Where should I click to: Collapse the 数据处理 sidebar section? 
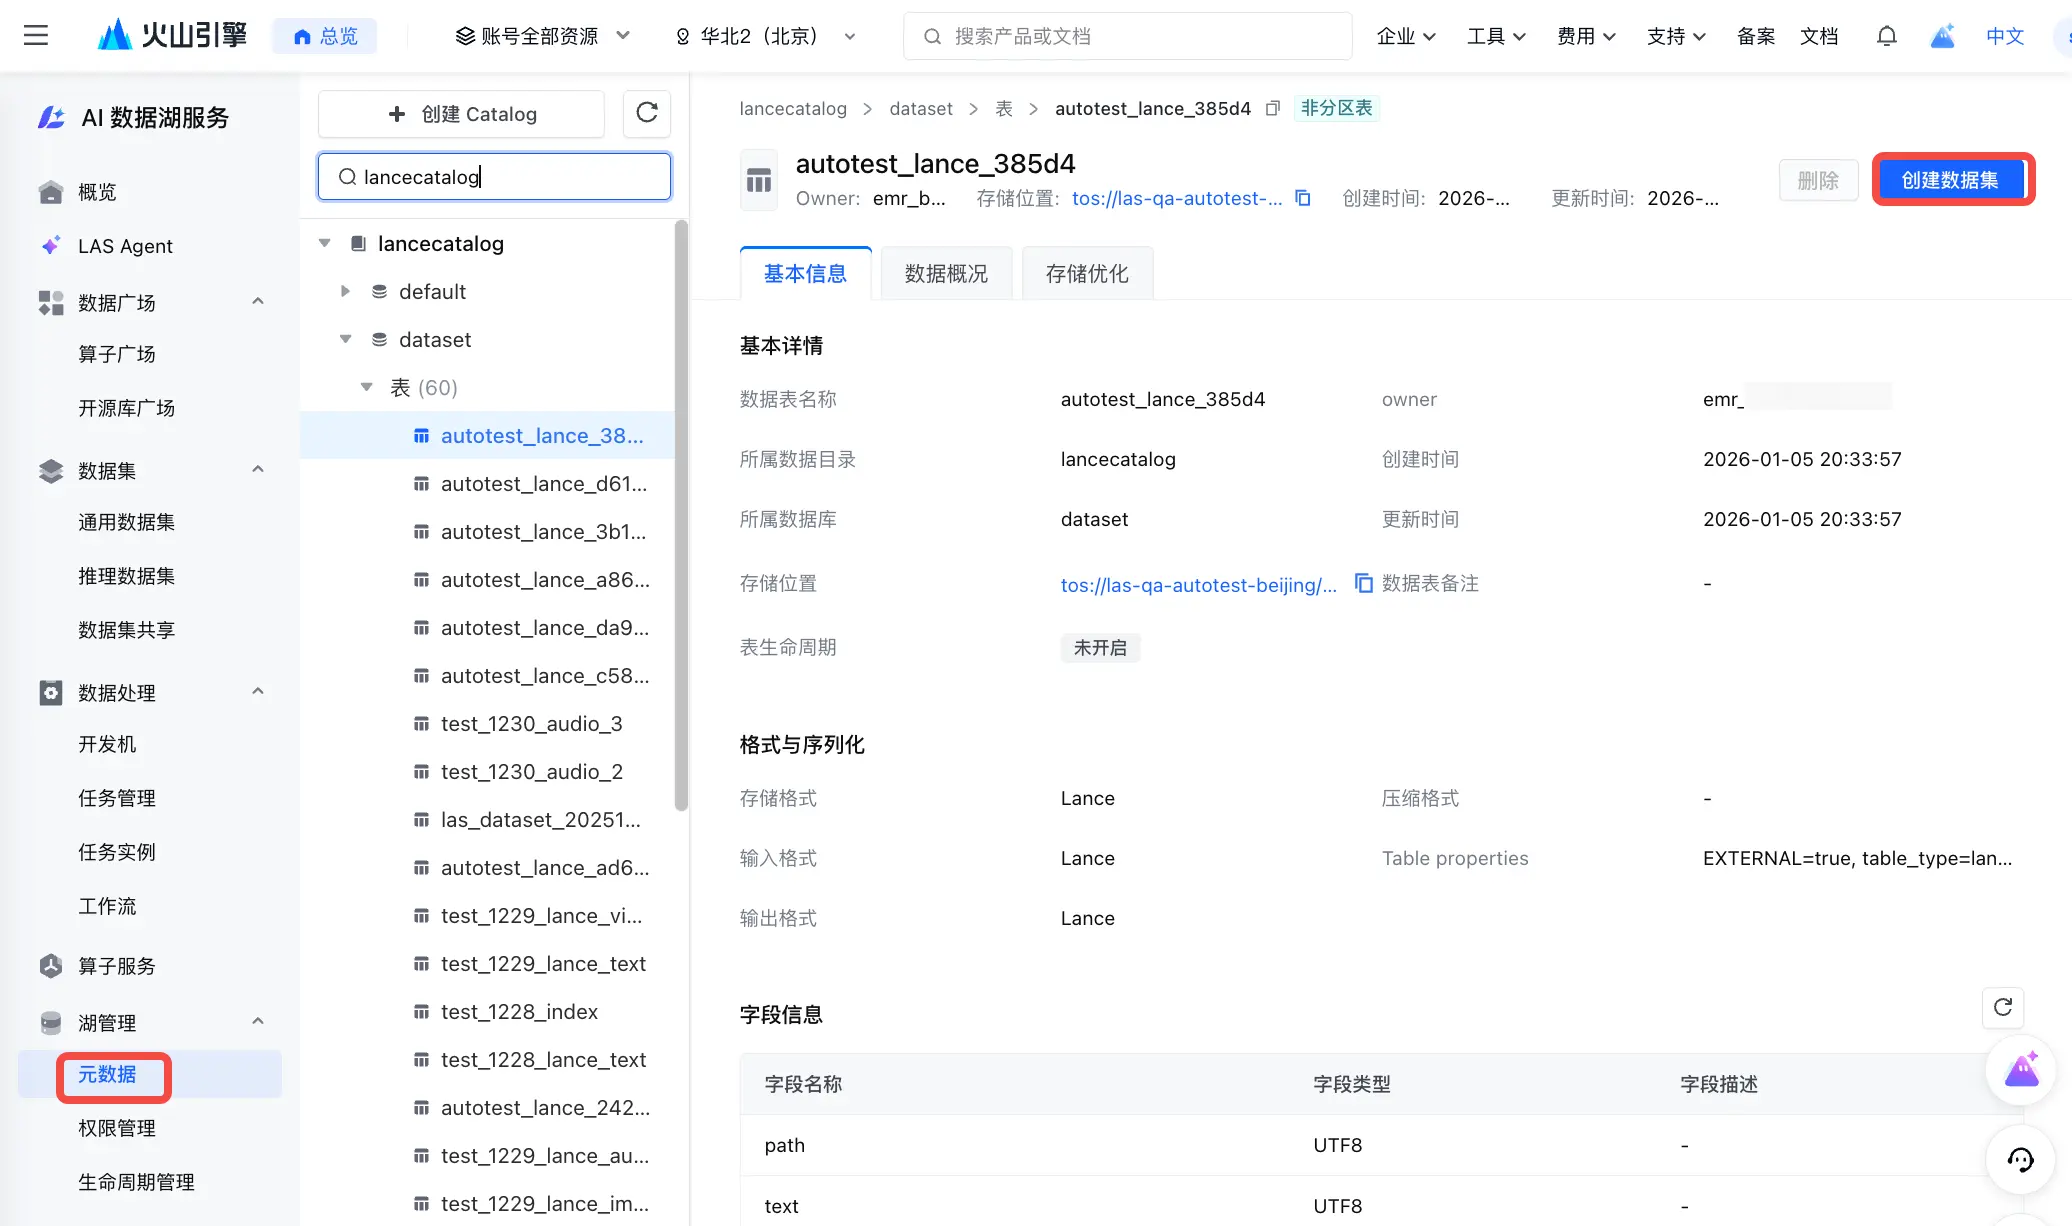[258, 691]
